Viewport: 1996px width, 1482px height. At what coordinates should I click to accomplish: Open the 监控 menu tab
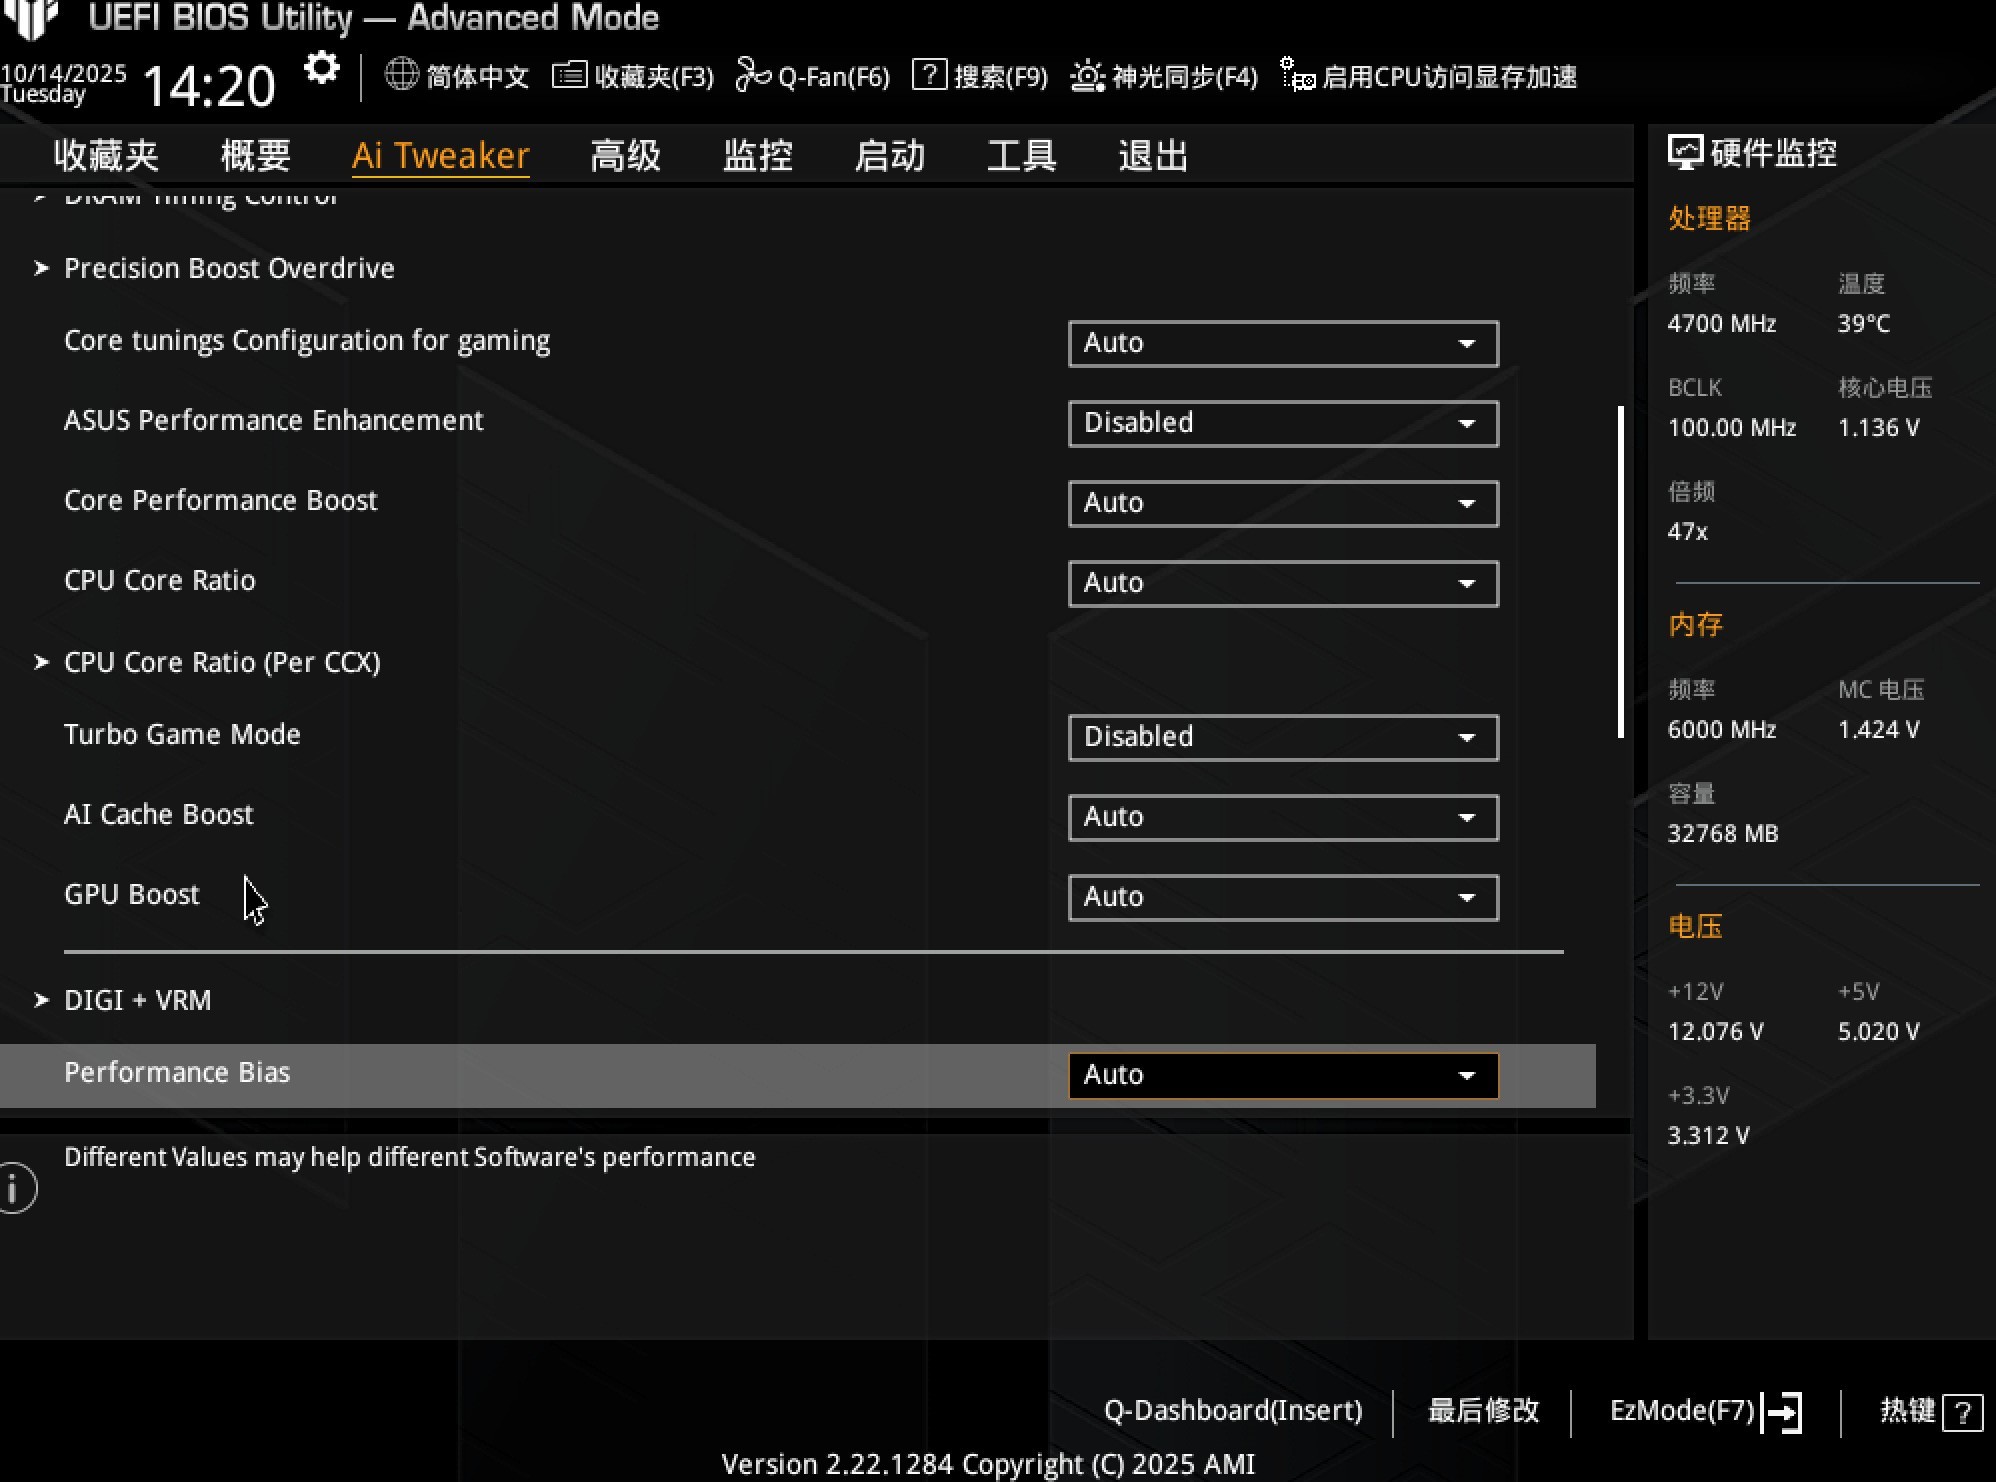758,155
